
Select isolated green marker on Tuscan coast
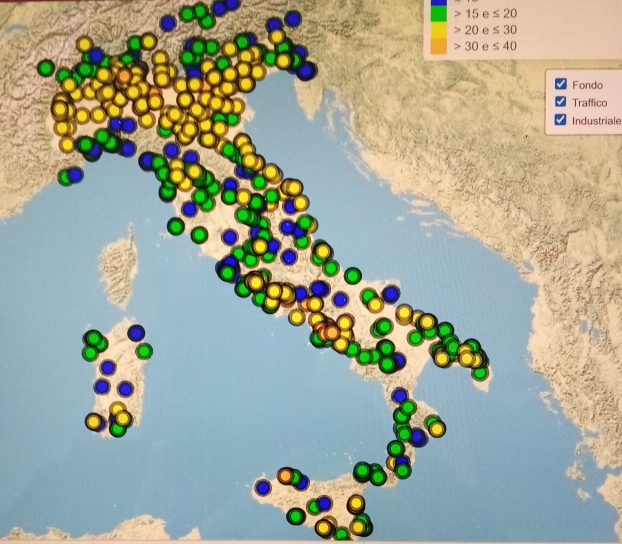176,226
